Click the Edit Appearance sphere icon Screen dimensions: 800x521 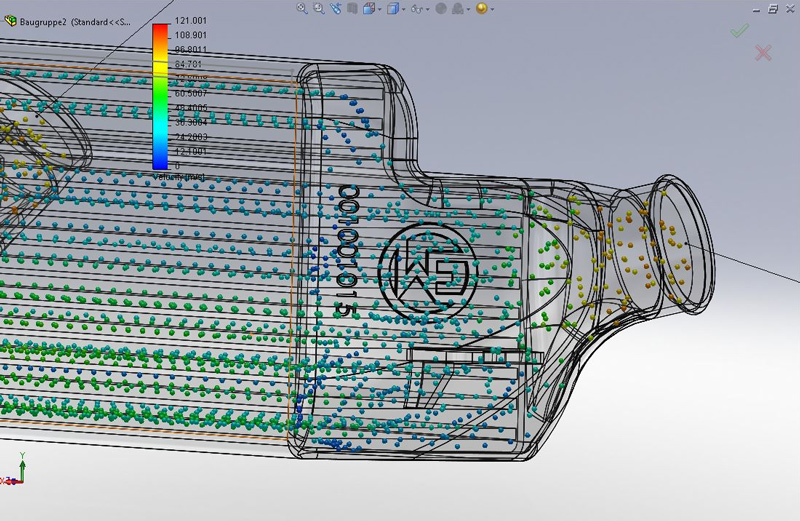[x=441, y=8]
